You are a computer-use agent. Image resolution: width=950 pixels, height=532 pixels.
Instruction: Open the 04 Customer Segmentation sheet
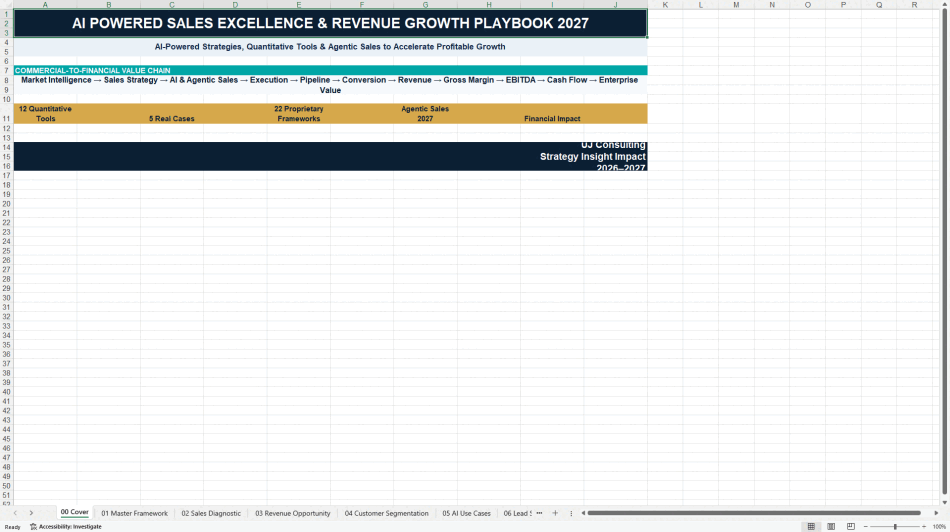coord(387,513)
